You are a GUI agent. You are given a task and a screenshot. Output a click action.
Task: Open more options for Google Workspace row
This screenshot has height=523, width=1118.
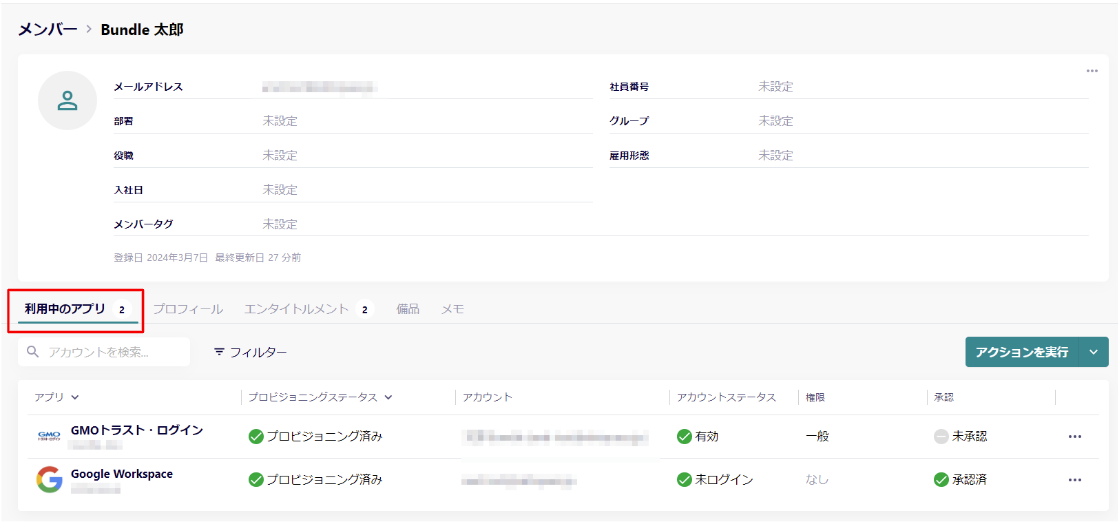pos(1075,480)
